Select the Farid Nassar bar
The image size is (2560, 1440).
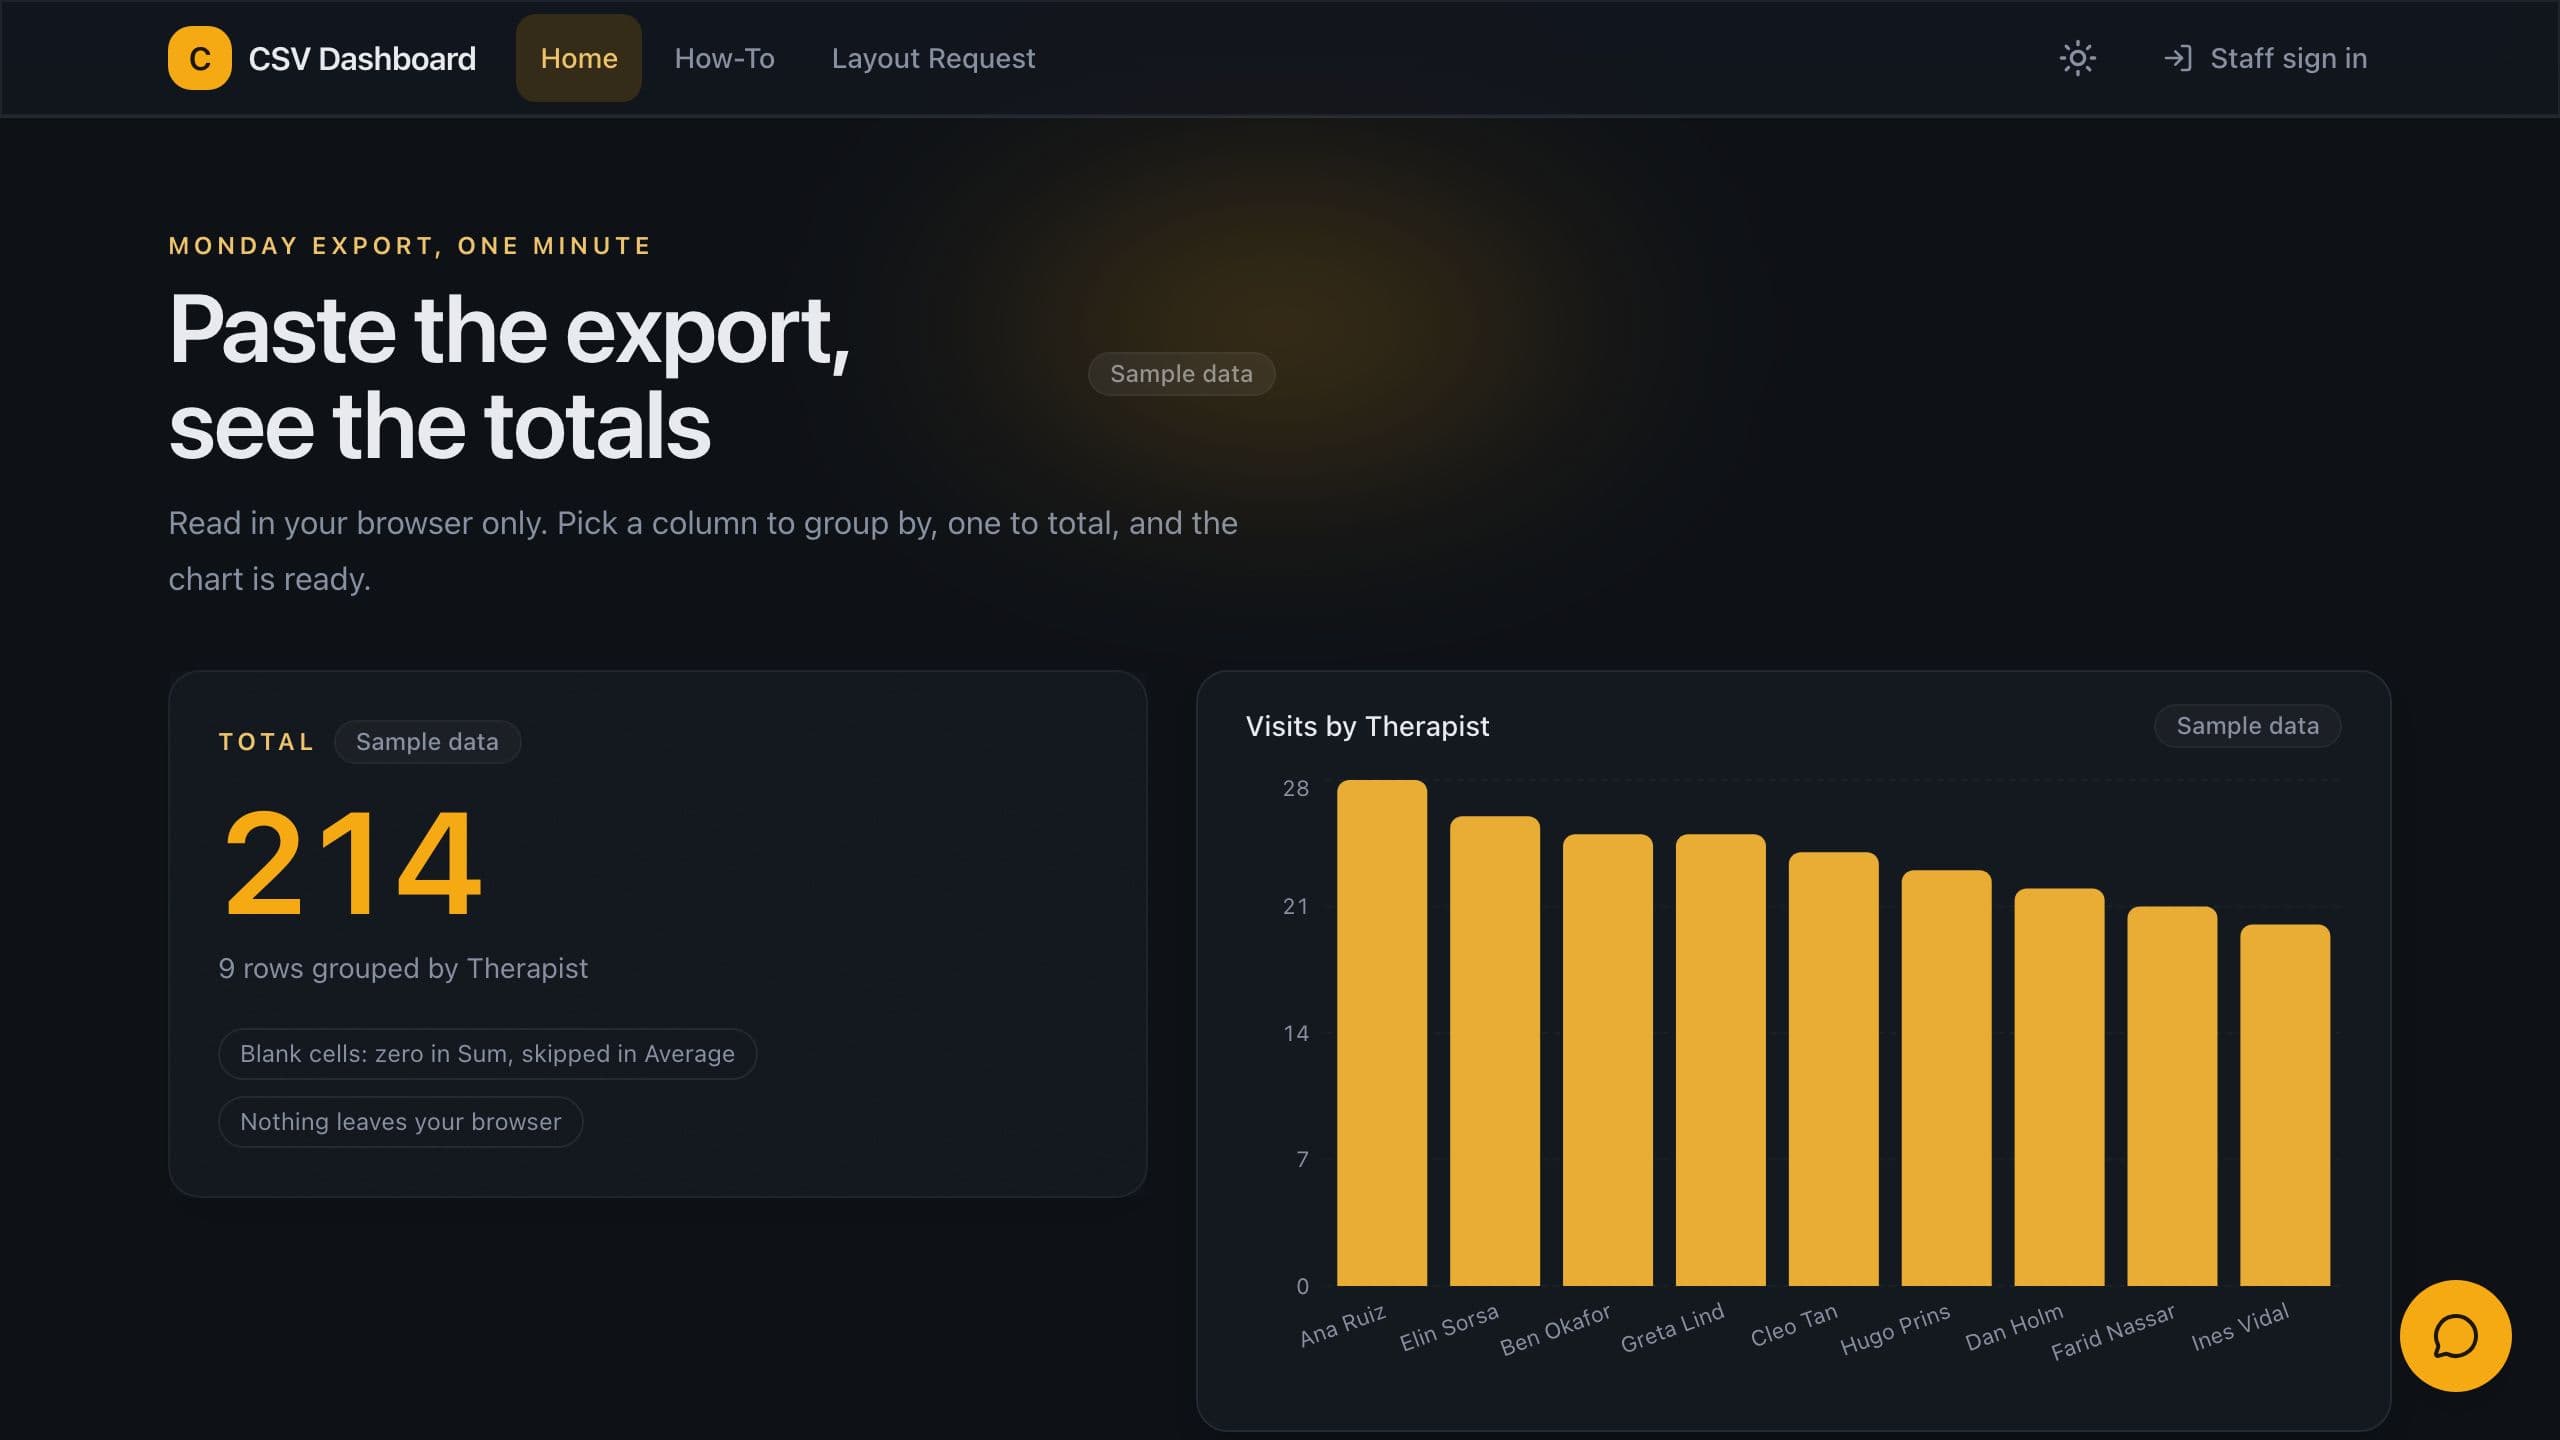[2172, 1095]
